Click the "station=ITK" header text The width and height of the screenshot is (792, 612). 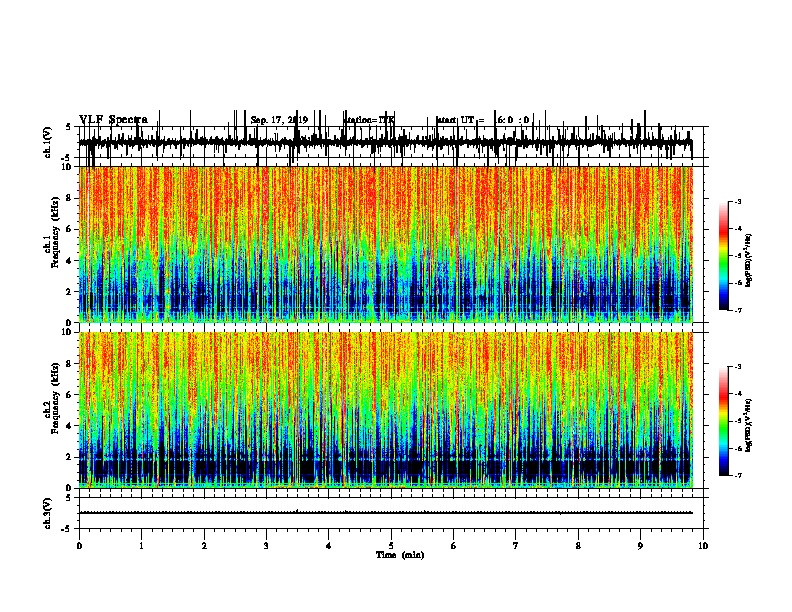369,120
